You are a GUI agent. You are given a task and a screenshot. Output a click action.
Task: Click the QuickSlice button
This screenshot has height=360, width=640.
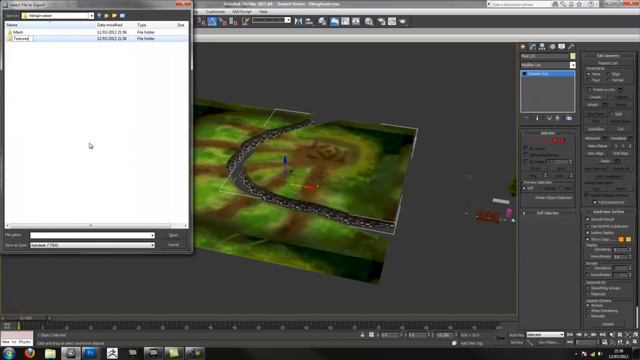(596, 129)
